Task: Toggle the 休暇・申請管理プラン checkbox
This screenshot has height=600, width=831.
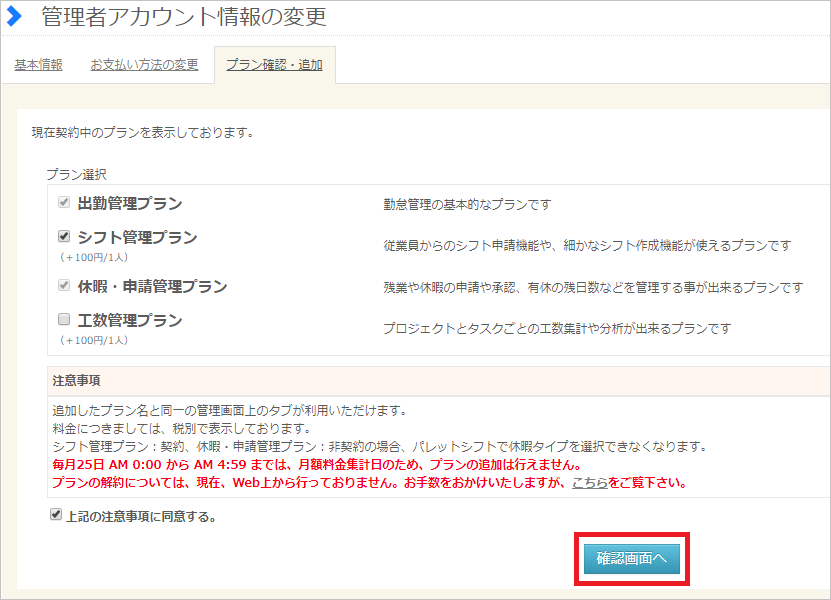Action: 64,285
